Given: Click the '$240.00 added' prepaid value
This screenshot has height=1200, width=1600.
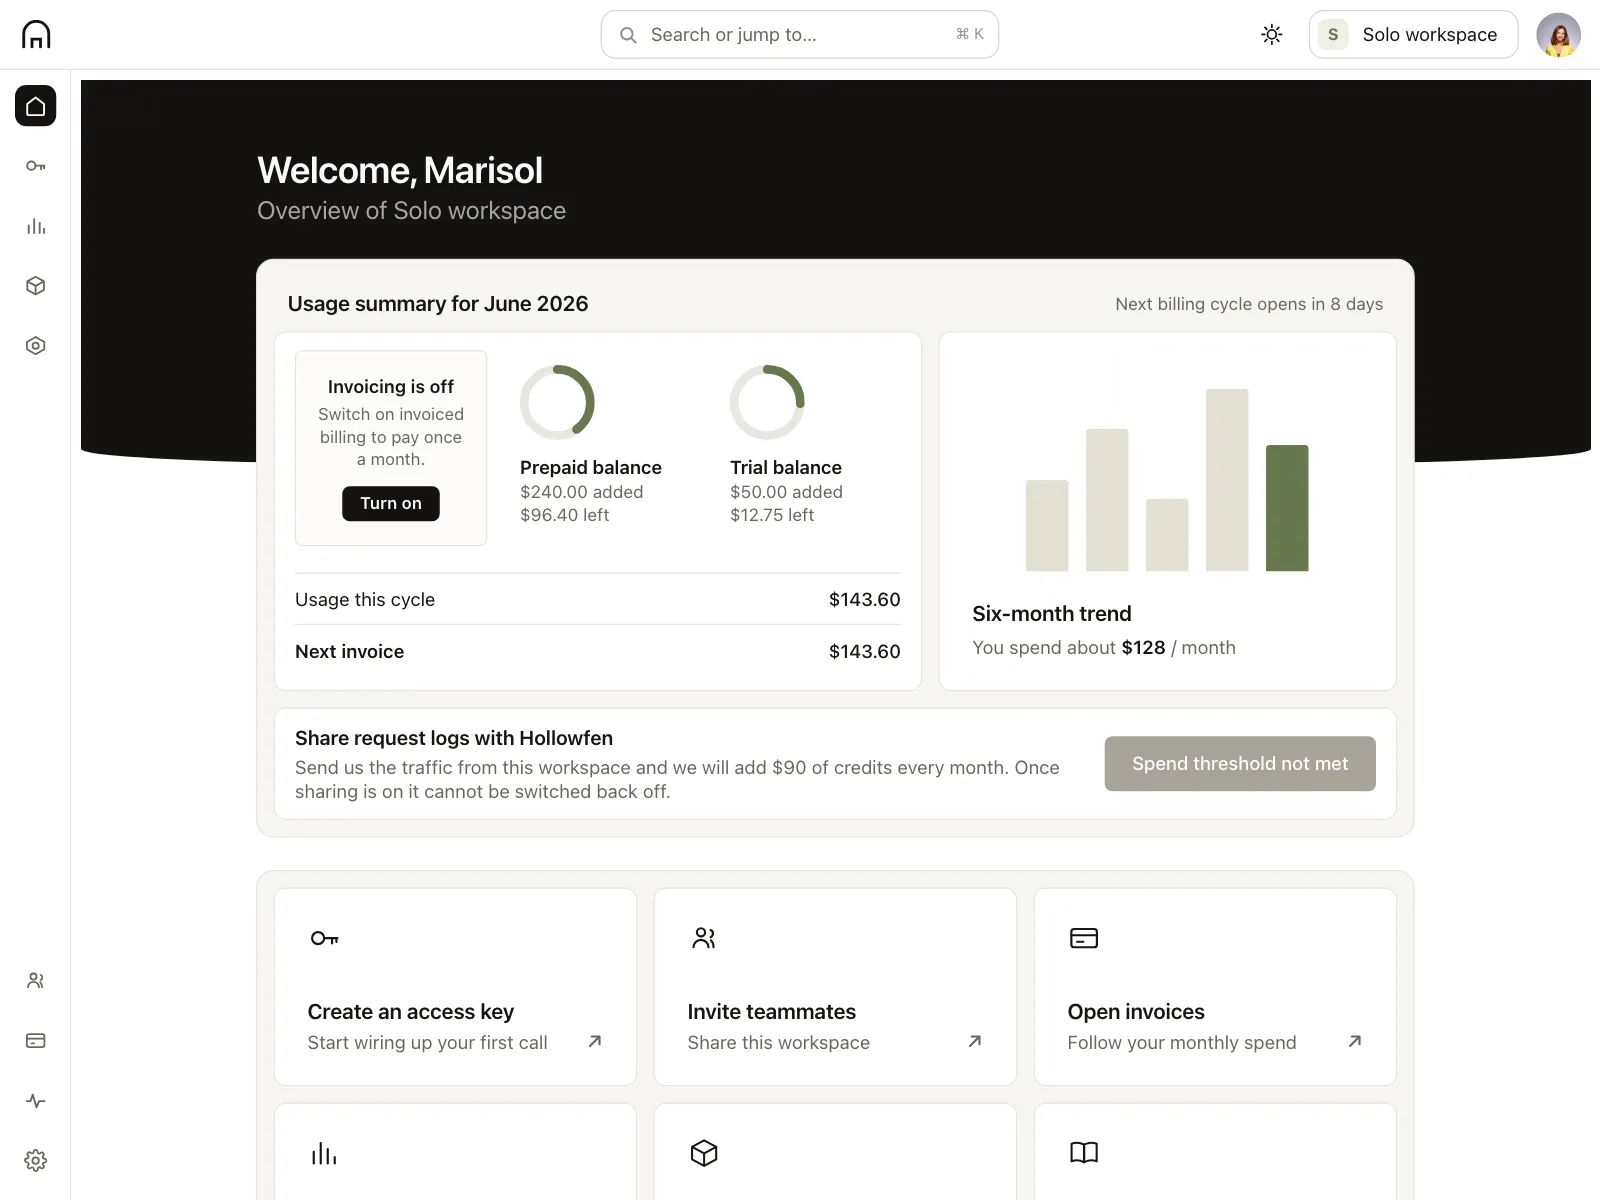Looking at the screenshot, I should pos(581,492).
